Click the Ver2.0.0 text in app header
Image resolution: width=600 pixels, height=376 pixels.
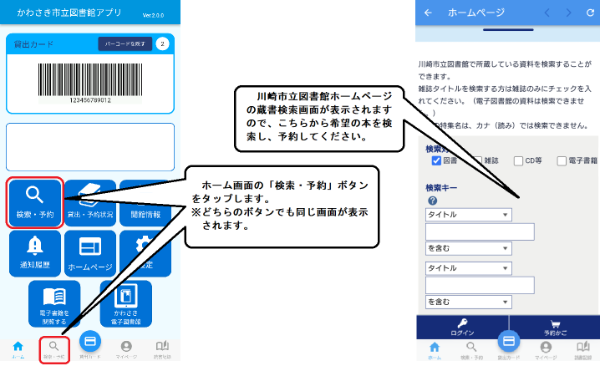(153, 15)
